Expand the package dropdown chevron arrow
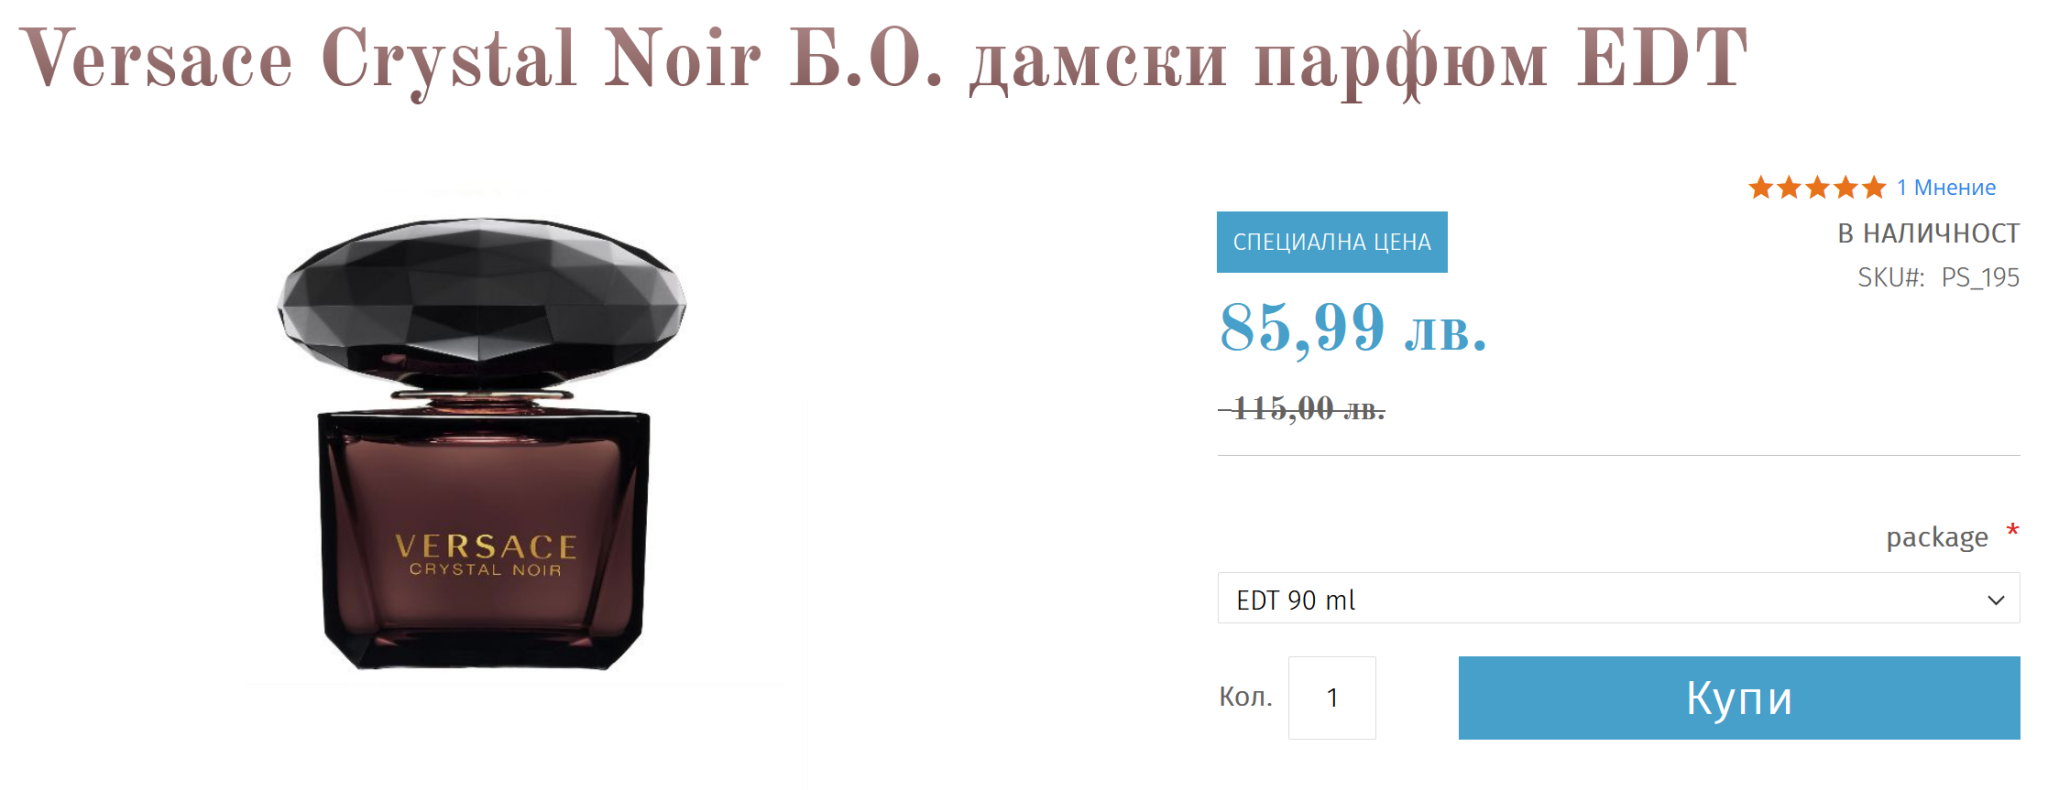The image size is (2048, 790). tap(1996, 600)
